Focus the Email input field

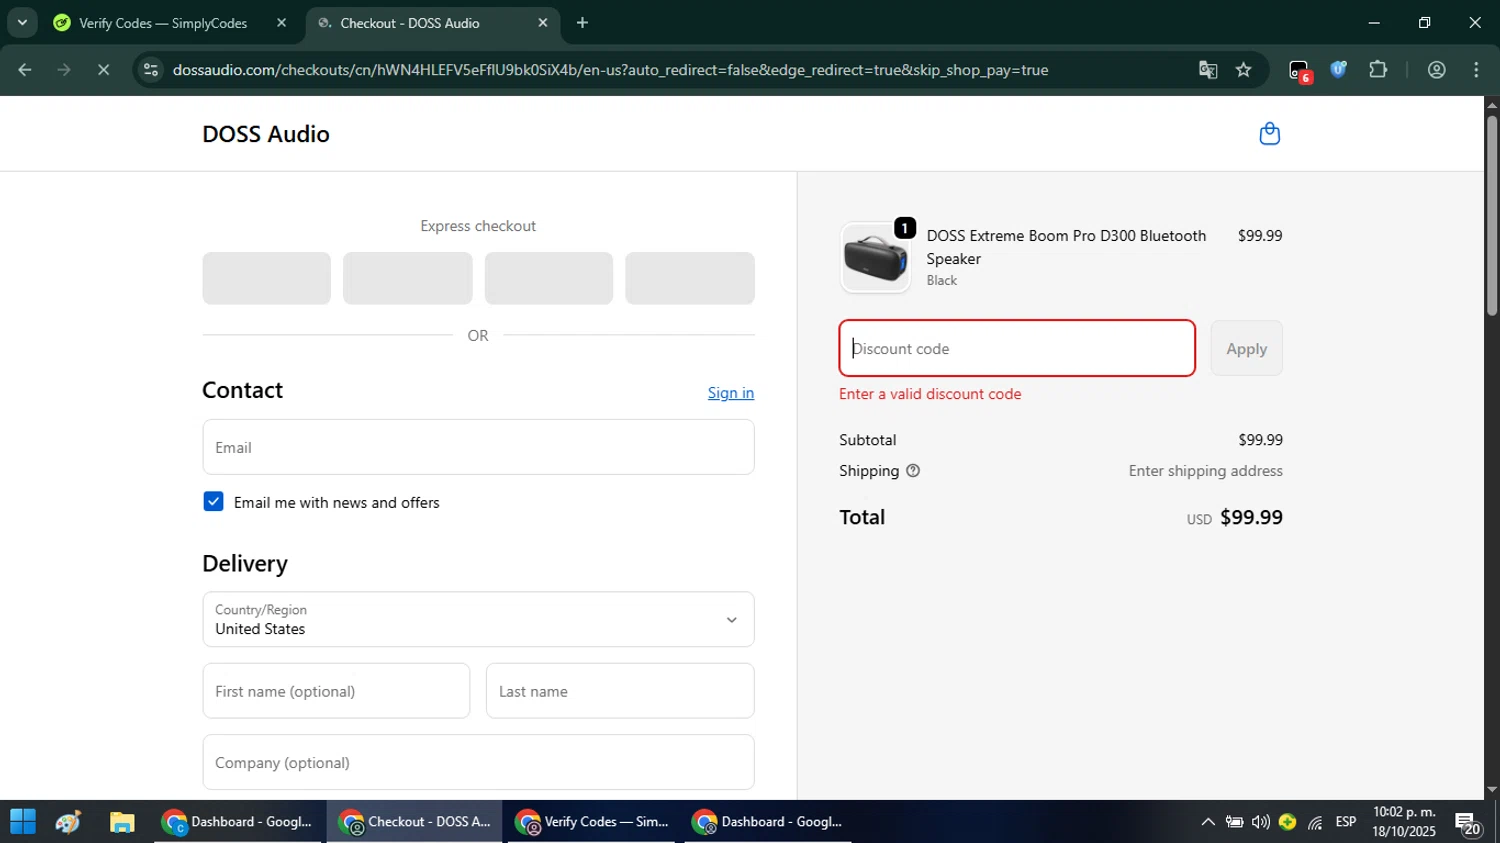tap(478, 447)
